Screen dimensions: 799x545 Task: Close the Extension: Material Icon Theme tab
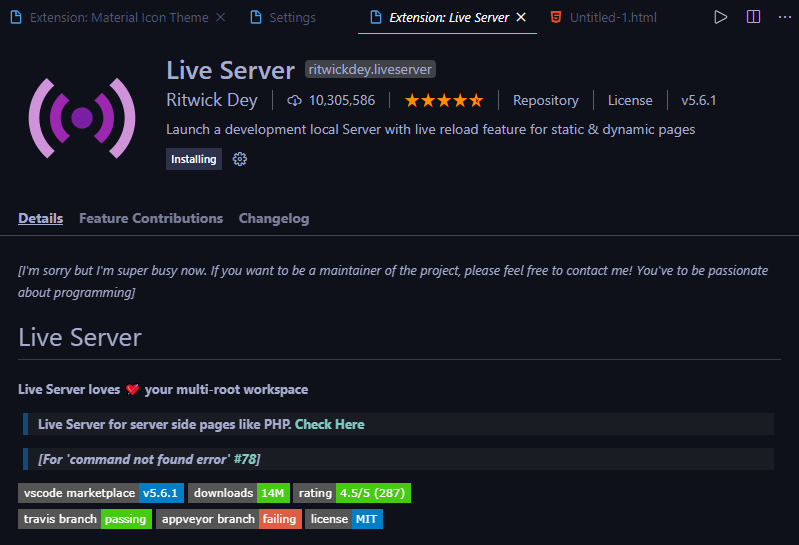point(220,17)
